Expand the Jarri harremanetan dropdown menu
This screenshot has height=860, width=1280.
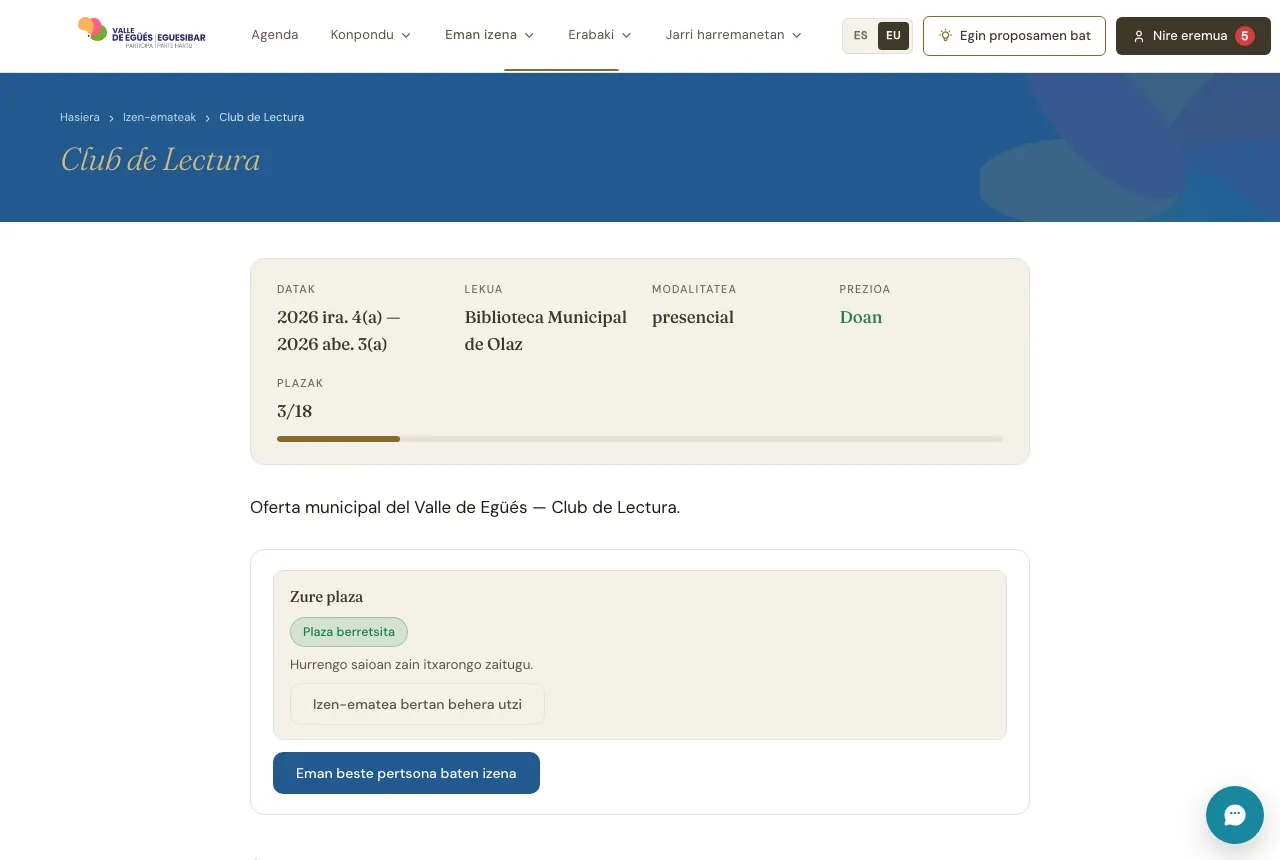click(734, 35)
